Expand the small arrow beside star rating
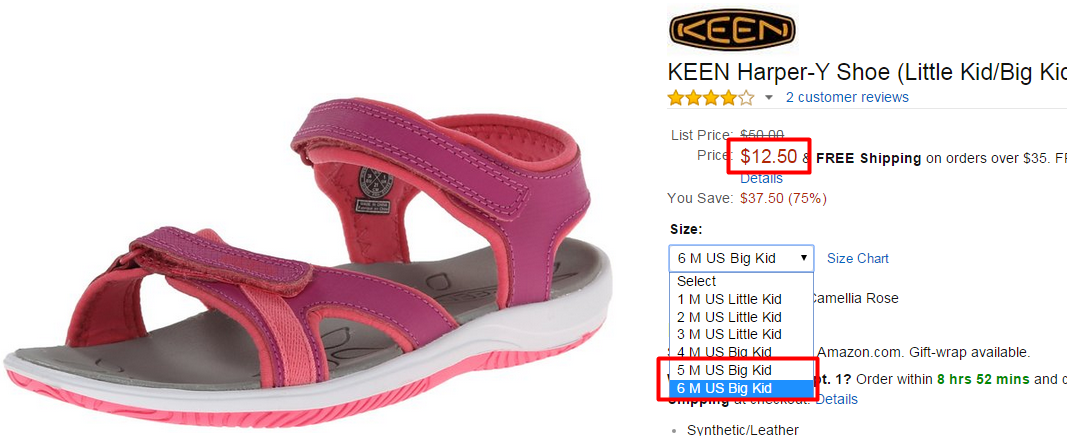Image resolution: width=1067 pixels, height=436 pixels. tap(769, 98)
